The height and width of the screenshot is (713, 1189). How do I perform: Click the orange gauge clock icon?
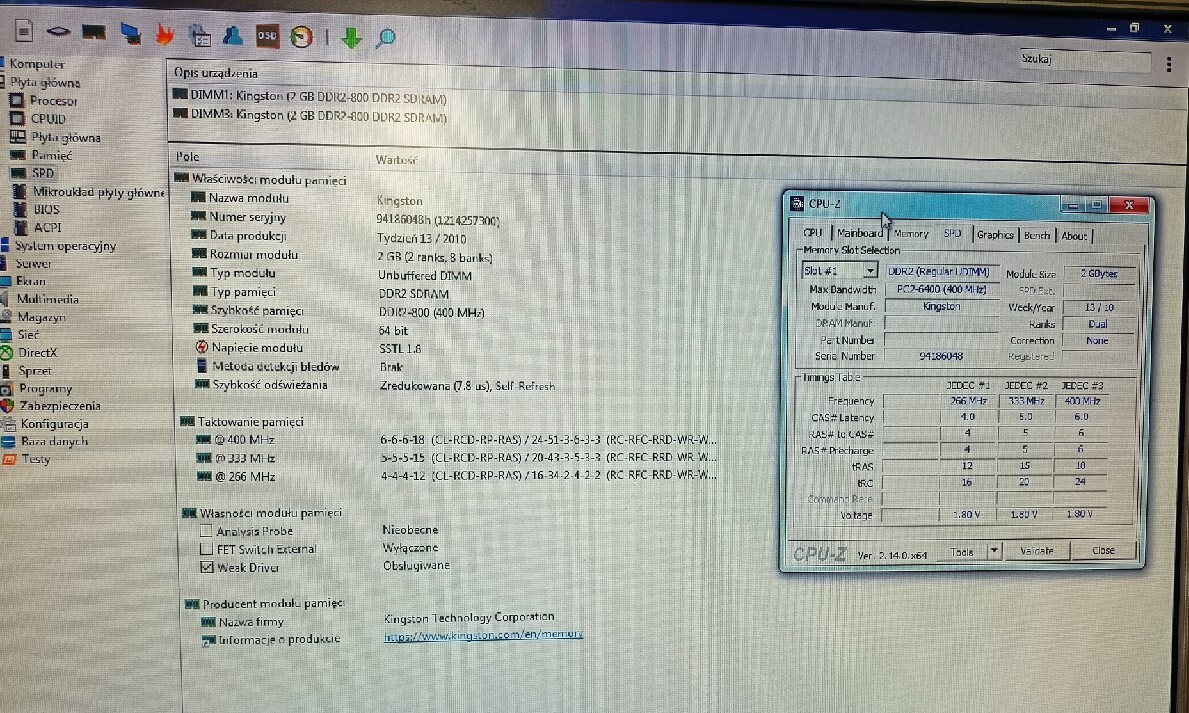[302, 36]
